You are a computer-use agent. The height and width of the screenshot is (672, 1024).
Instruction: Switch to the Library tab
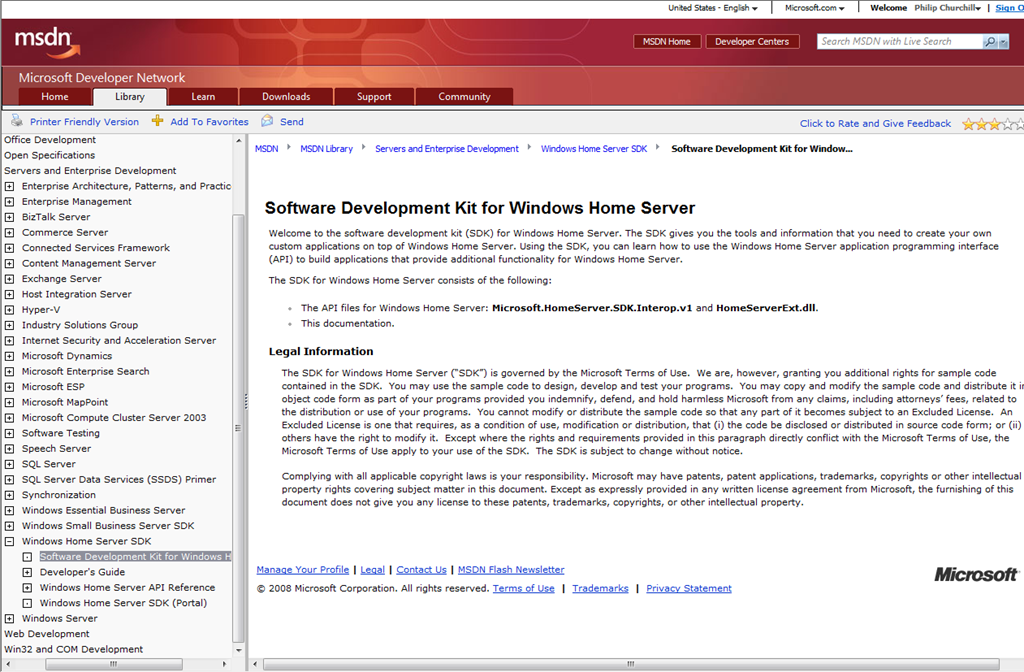coord(130,97)
